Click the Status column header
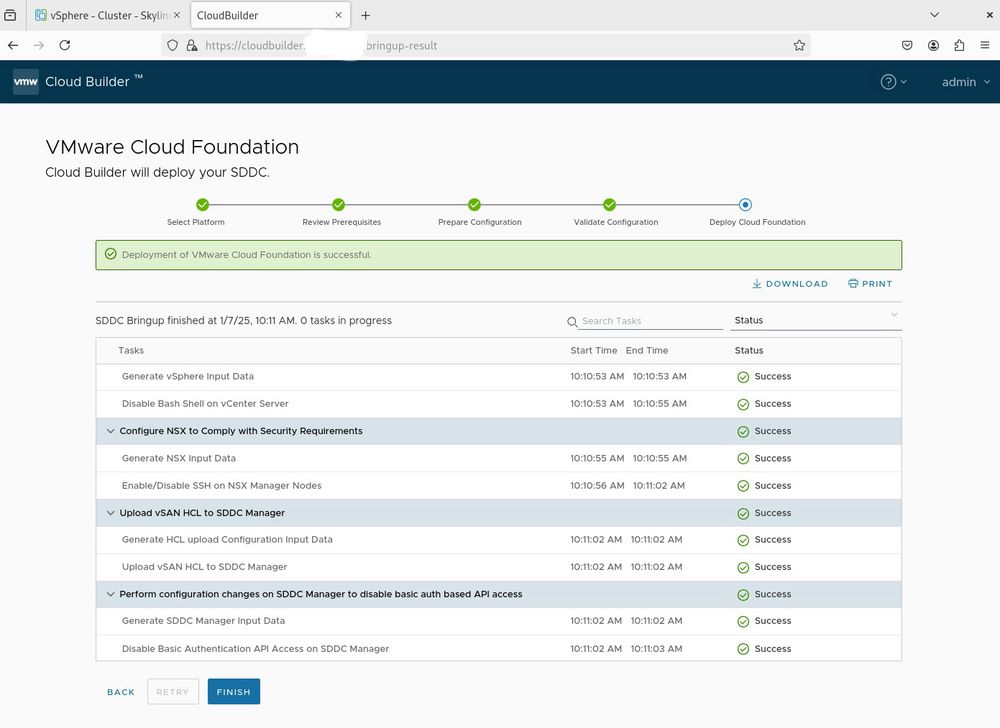This screenshot has height=728, width=1000. tap(749, 351)
